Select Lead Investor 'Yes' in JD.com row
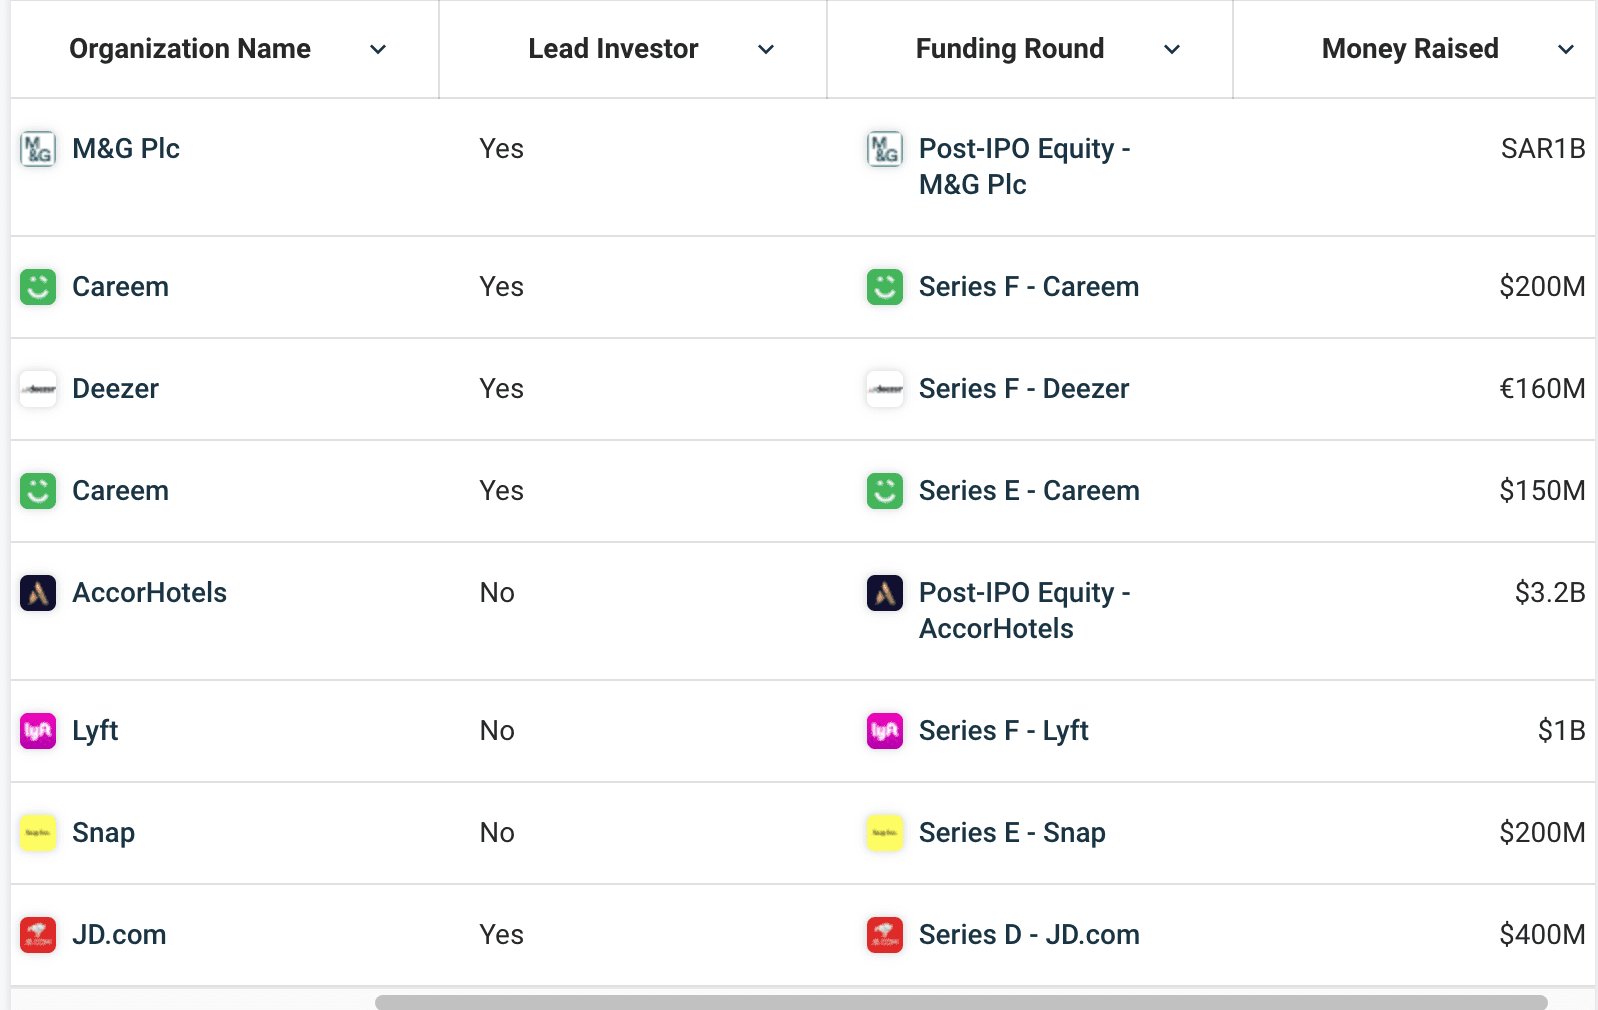 (501, 935)
